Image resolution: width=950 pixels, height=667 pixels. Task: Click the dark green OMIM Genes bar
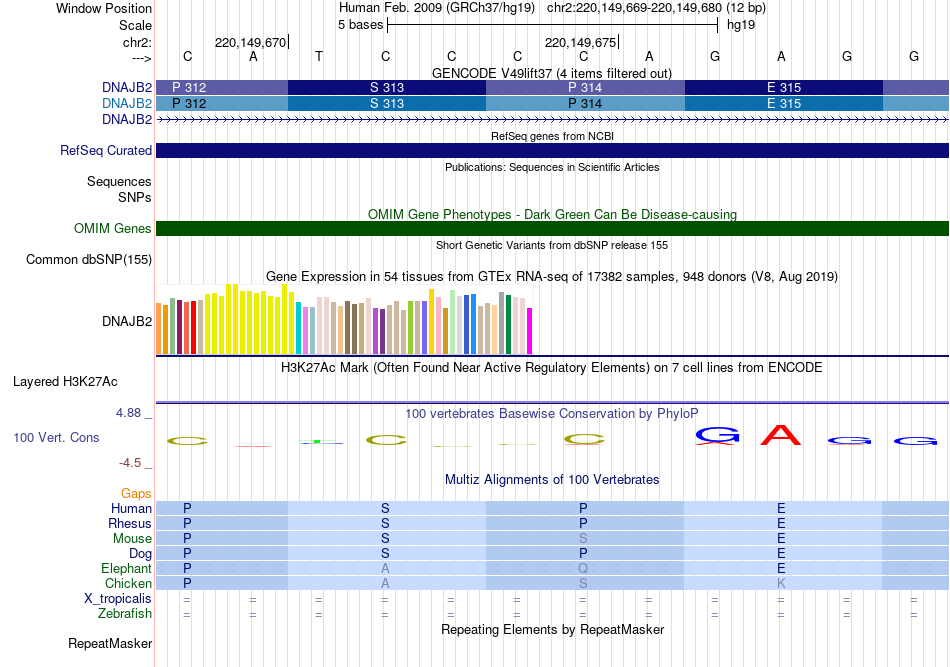tap(552, 228)
